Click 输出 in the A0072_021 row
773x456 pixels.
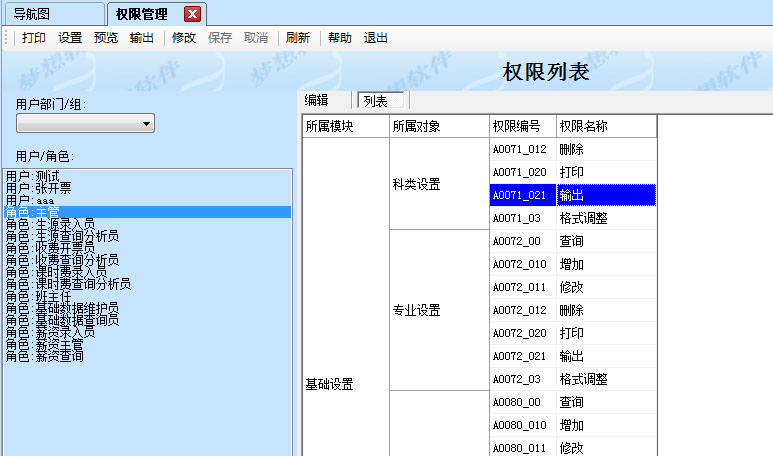[606, 356]
